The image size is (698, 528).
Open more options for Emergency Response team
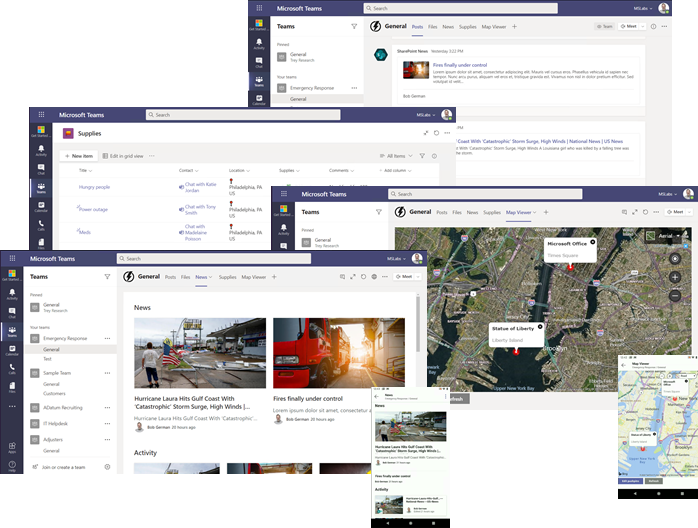(107, 338)
